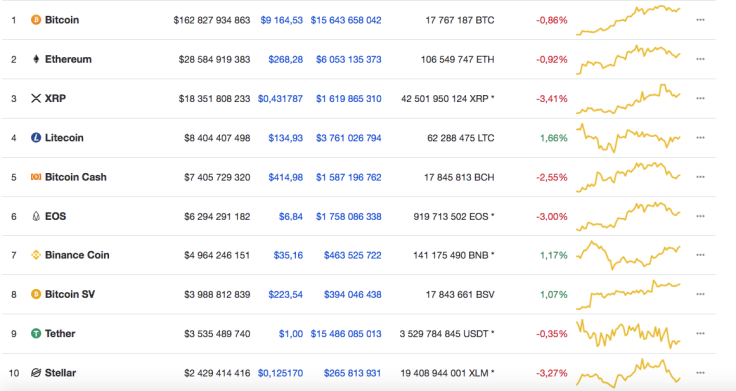The height and width of the screenshot is (391, 736).
Task: Click the Bitcoin SV logo icon
Action: (36, 294)
